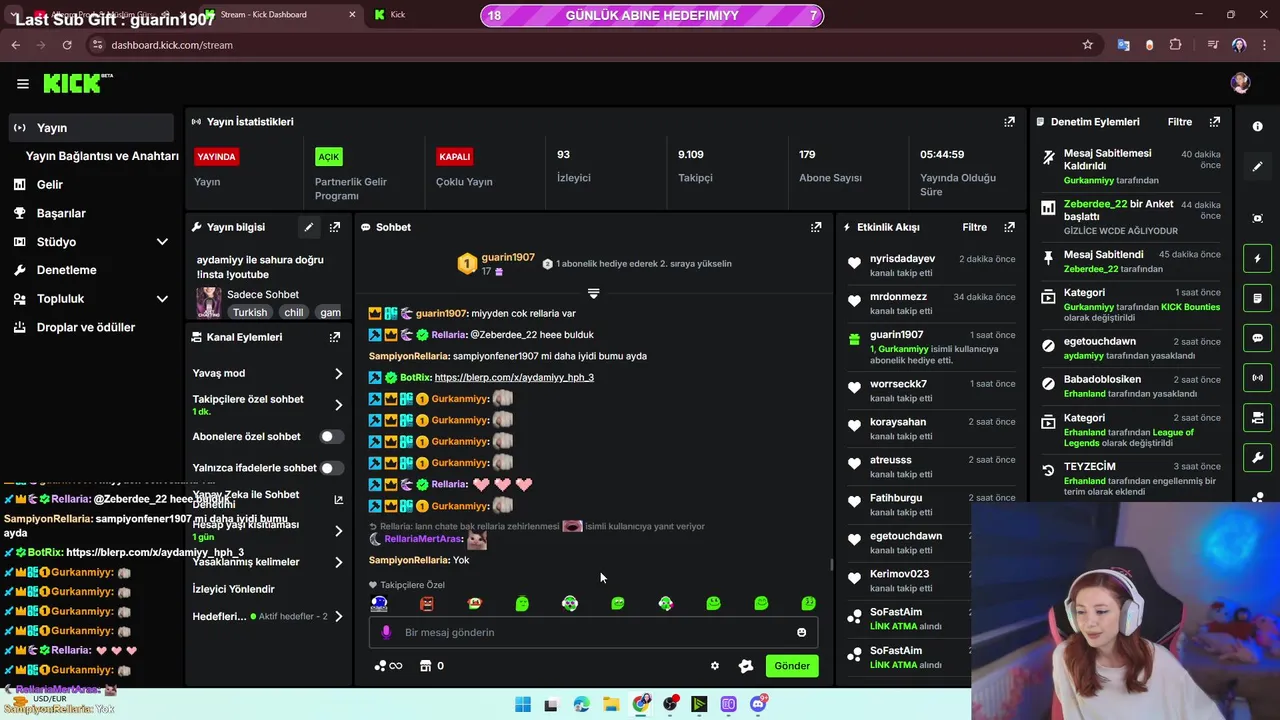Screen dimensions: 1280x720
Task: Click guarin1907 username in gift leaderboard
Action: pos(508,257)
